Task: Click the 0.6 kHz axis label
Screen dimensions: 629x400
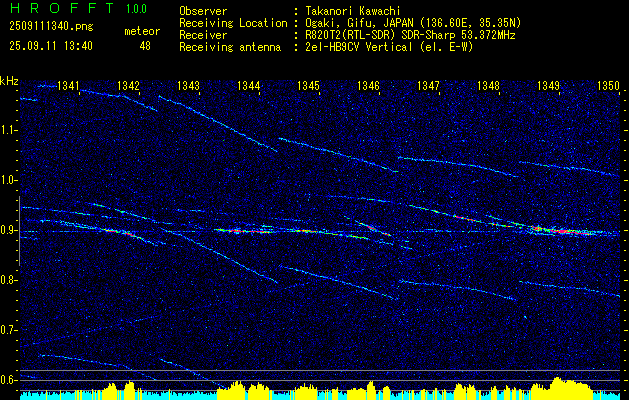Action: point(9,380)
